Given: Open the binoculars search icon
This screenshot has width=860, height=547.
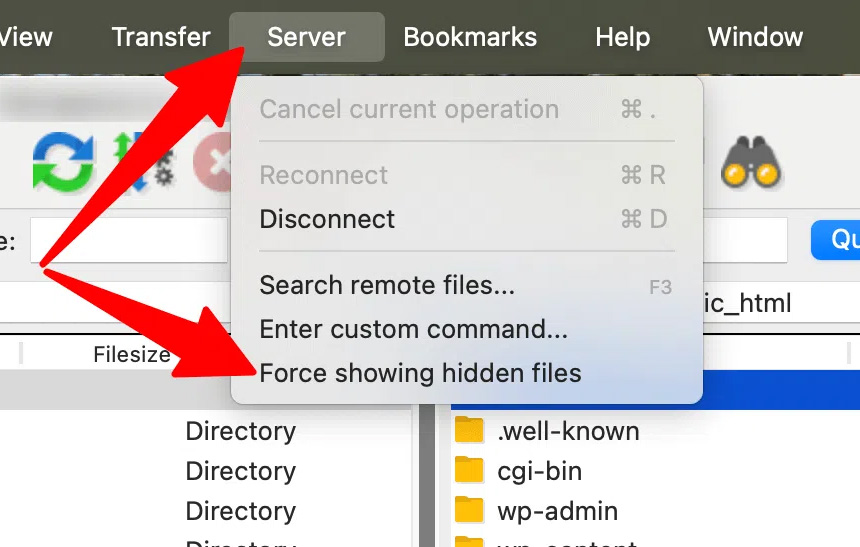Looking at the screenshot, I should (750, 163).
